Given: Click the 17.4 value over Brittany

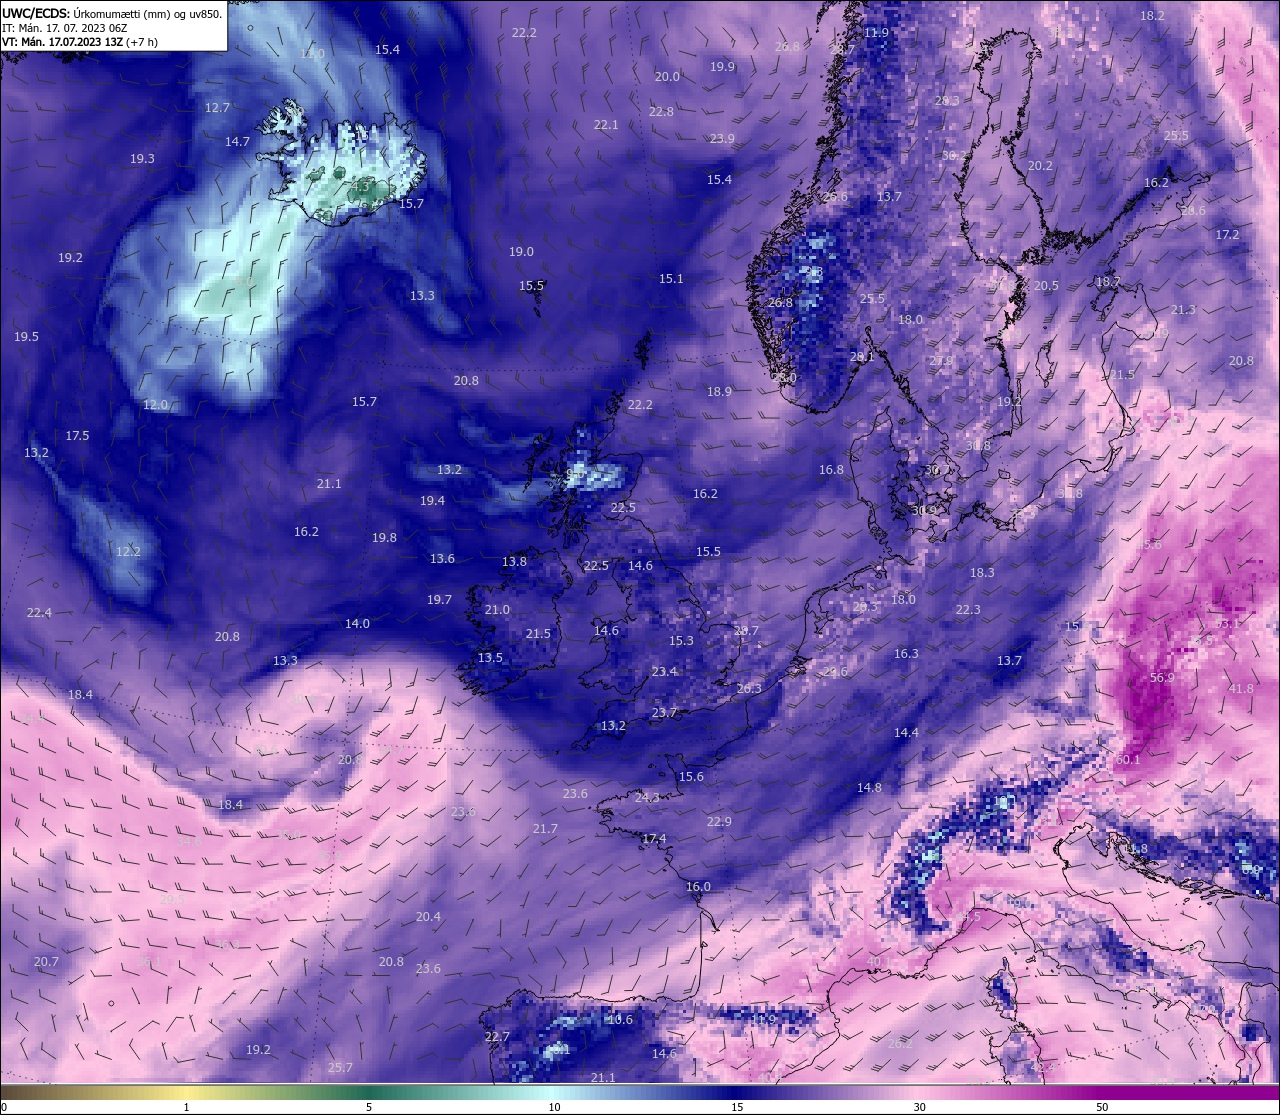Looking at the screenshot, I should (654, 839).
